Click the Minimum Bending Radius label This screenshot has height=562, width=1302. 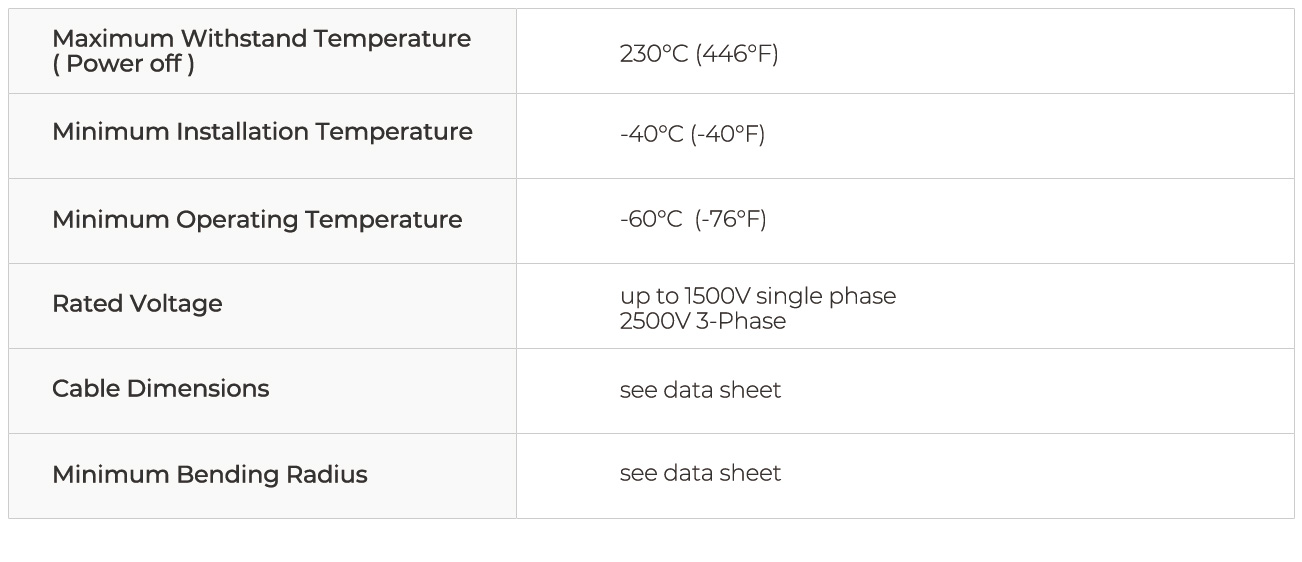209,475
